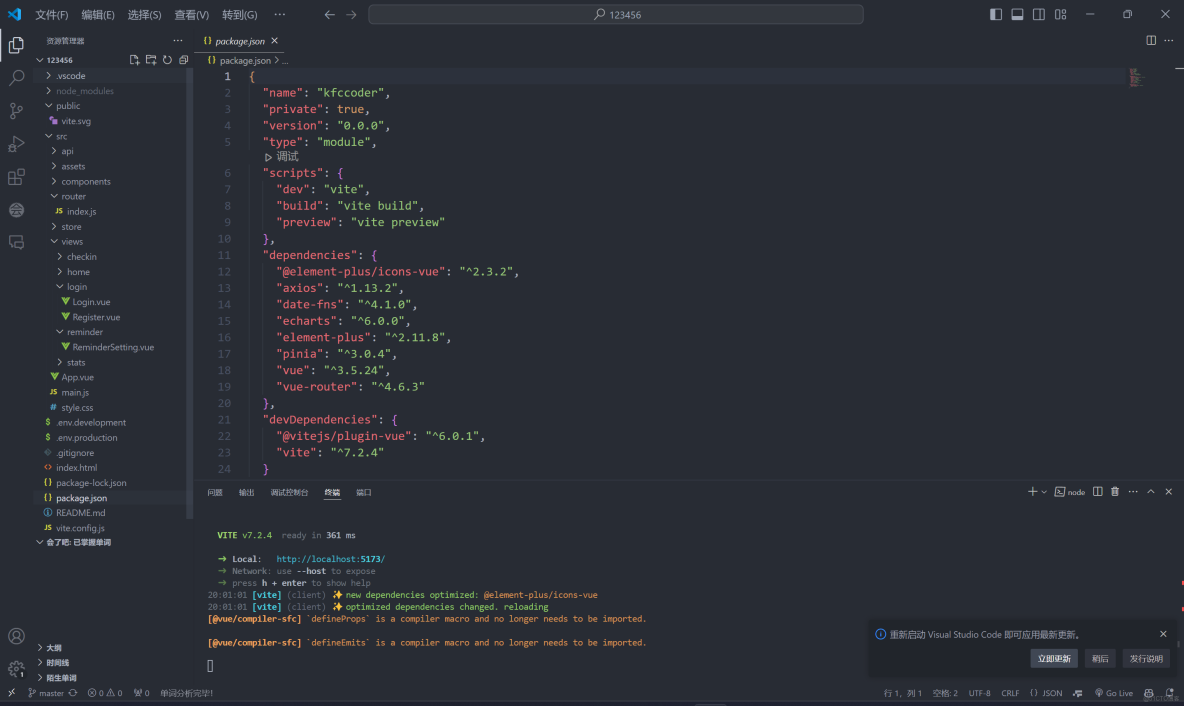Image resolution: width=1184 pixels, height=706 pixels.
Task: Toggle the secondary sidebar on the right
Action: pyautogui.click(x=1039, y=15)
